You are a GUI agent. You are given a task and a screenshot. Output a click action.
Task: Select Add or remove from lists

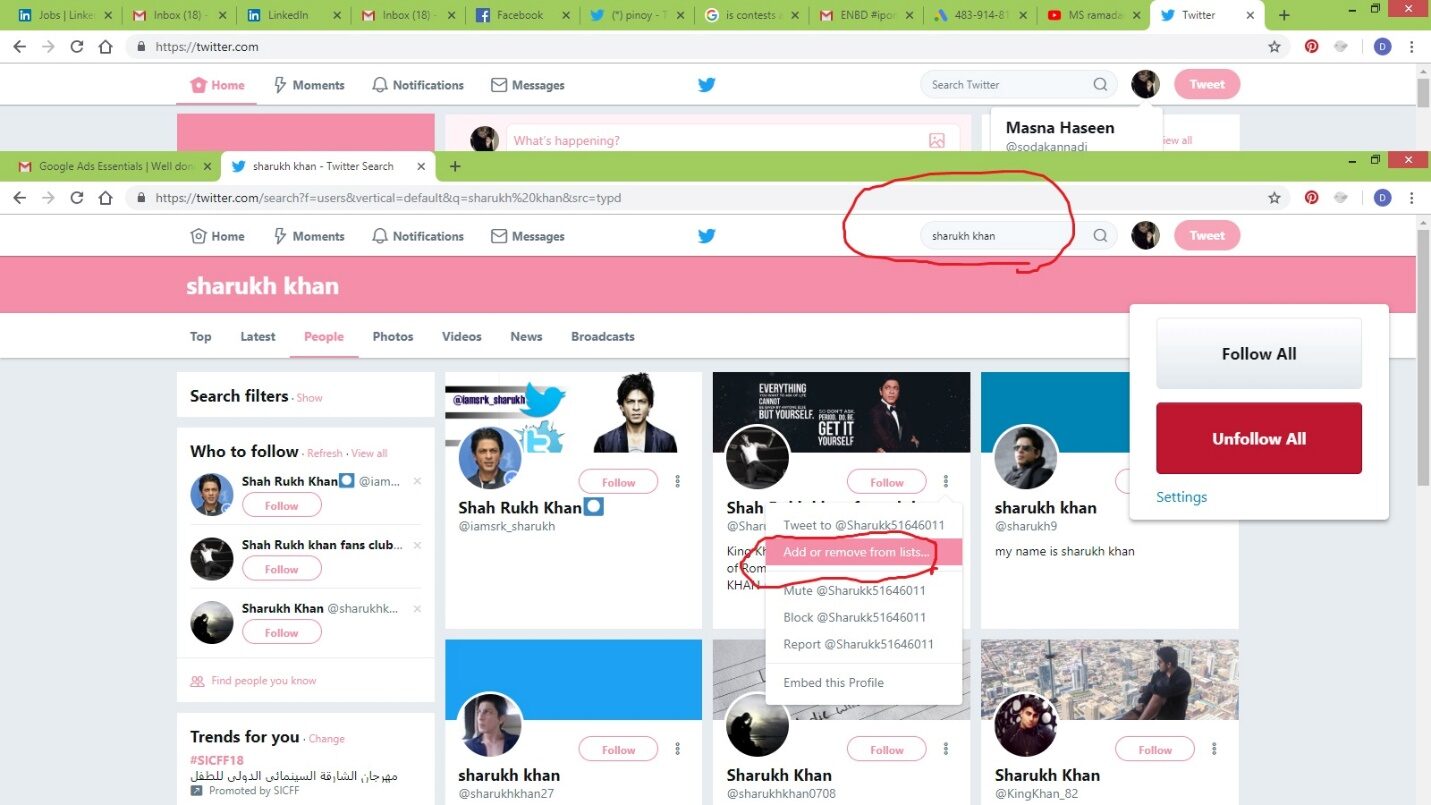coord(856,552)
